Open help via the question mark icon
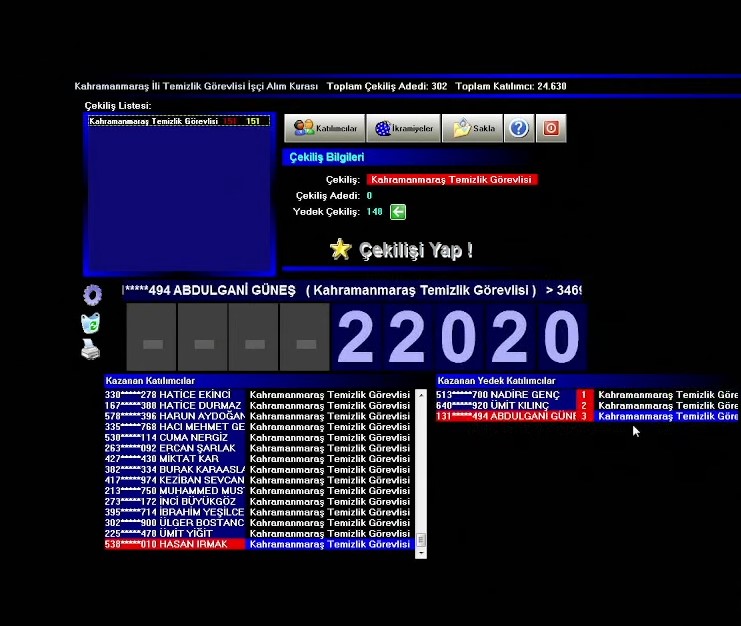Viewport: 741px width, 626px height. pos(518,129)
